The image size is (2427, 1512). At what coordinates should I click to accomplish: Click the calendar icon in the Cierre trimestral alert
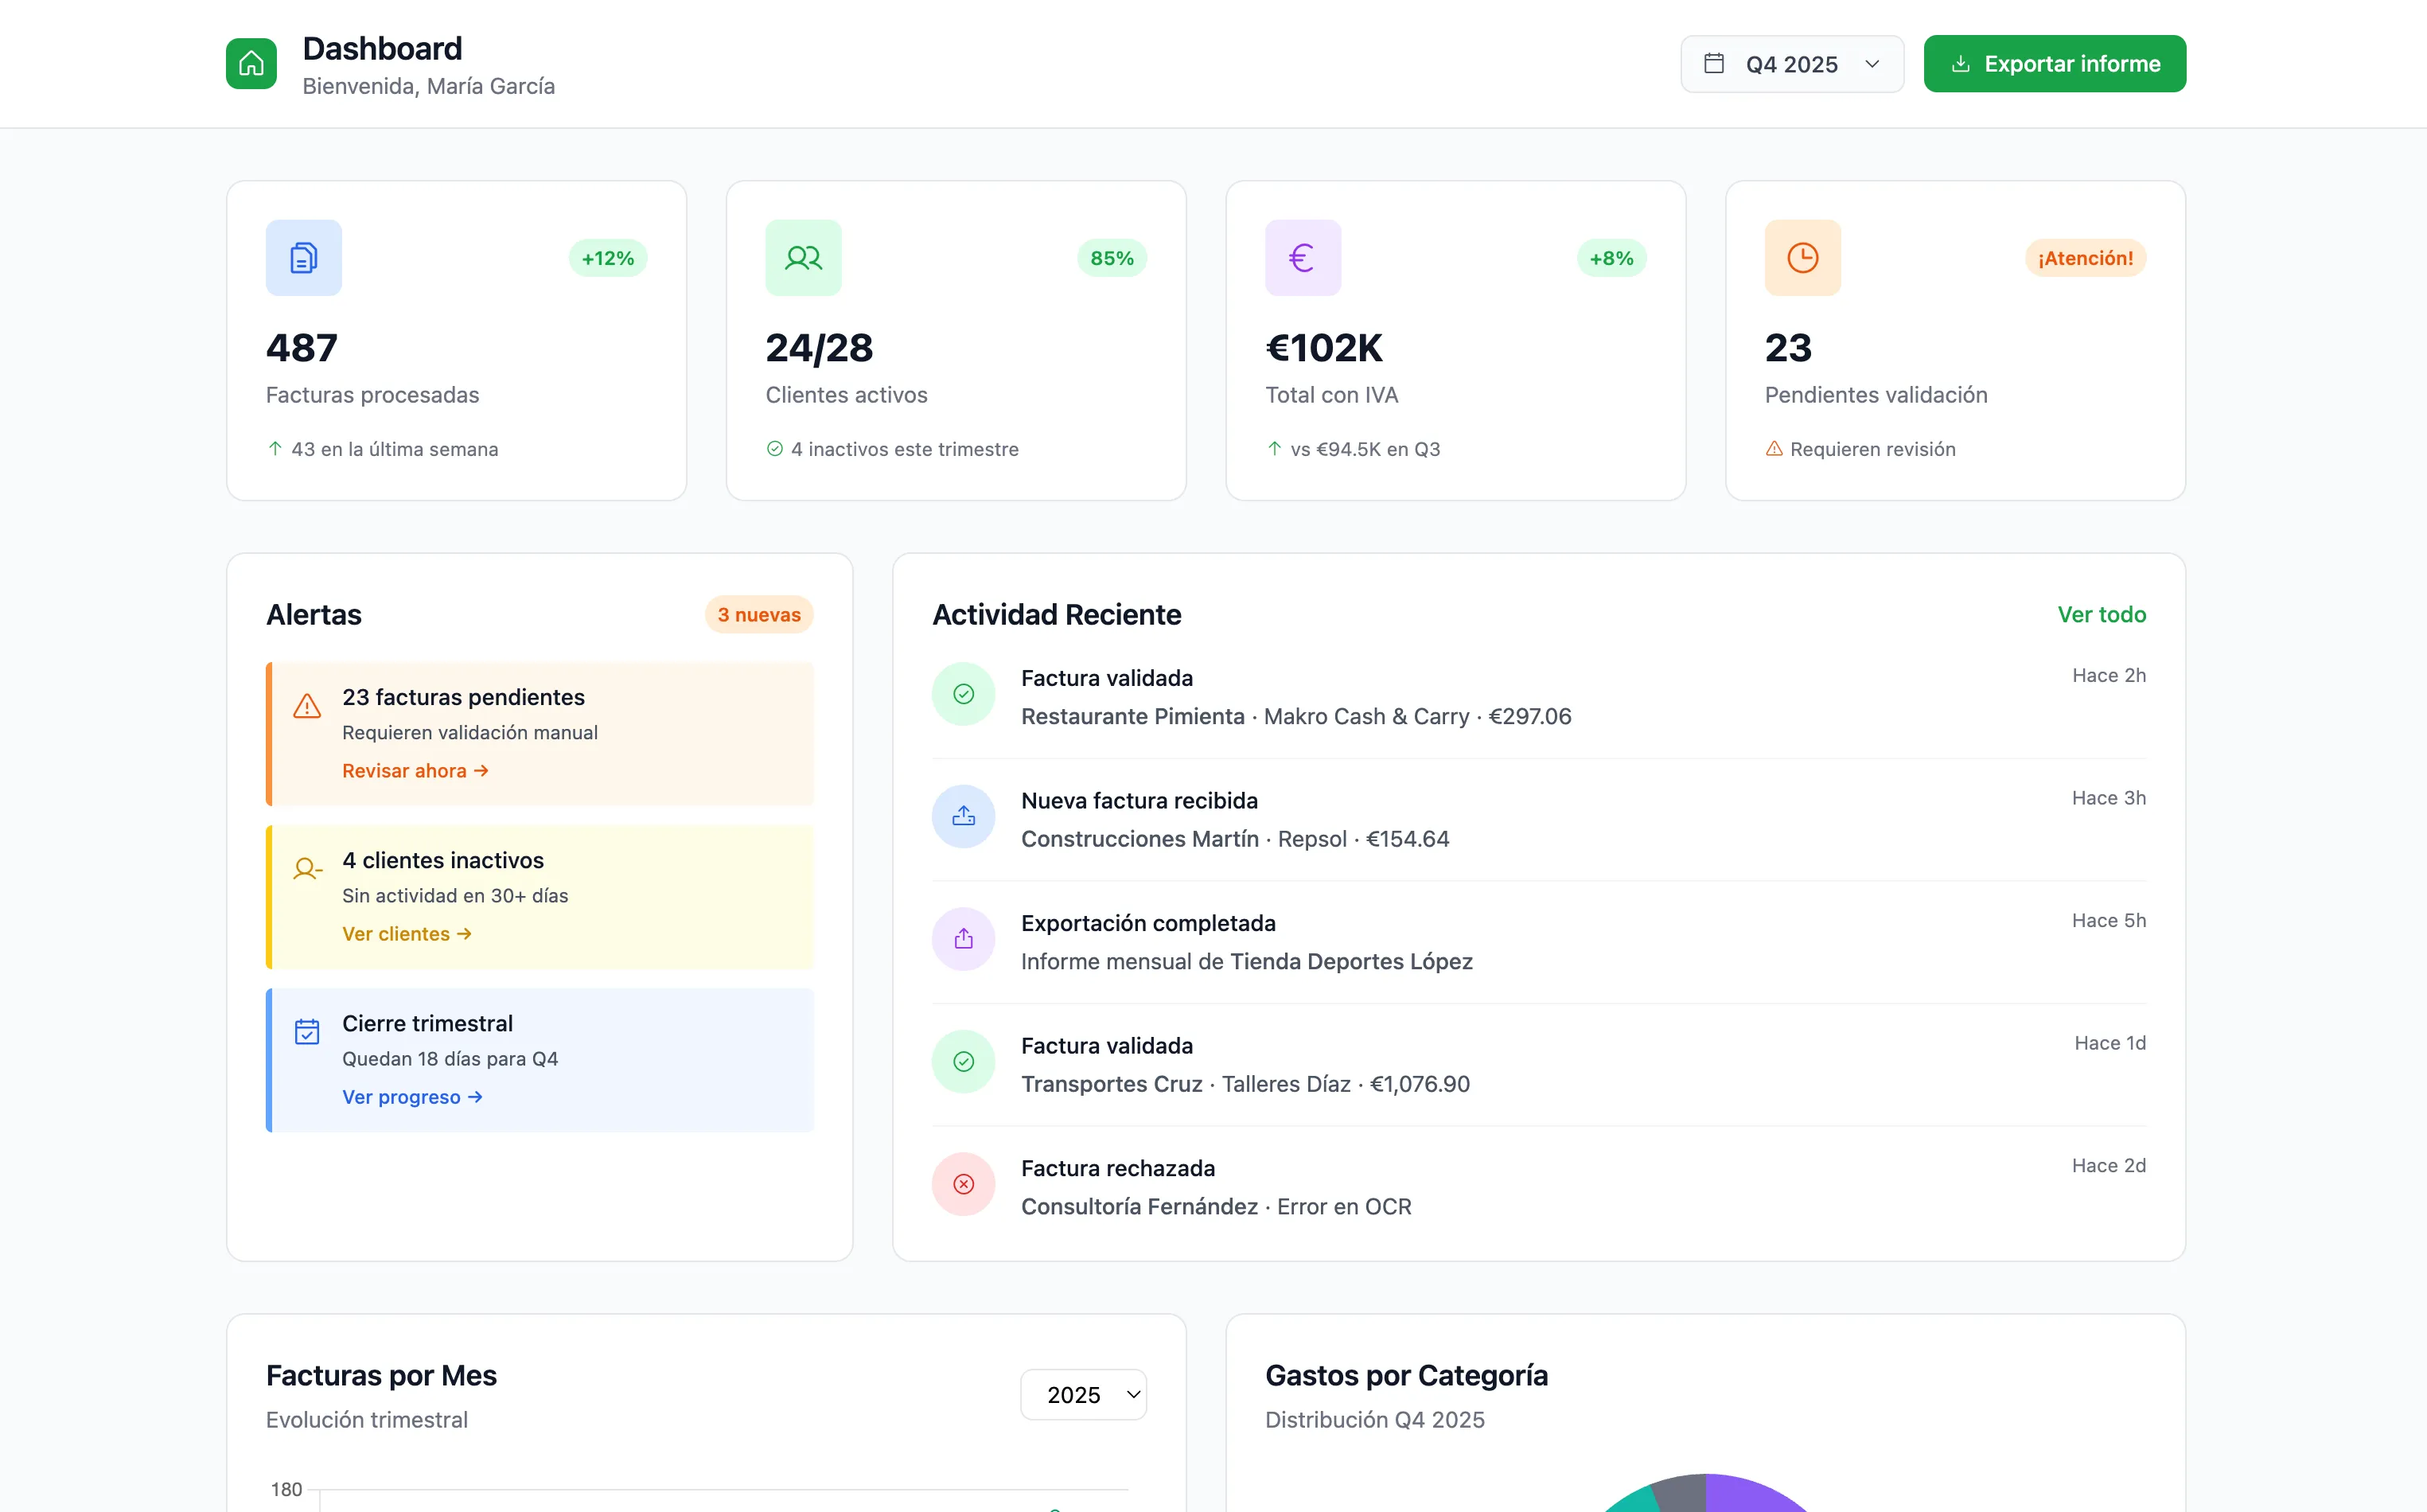pyautogui.click(x=307, y=1032)
